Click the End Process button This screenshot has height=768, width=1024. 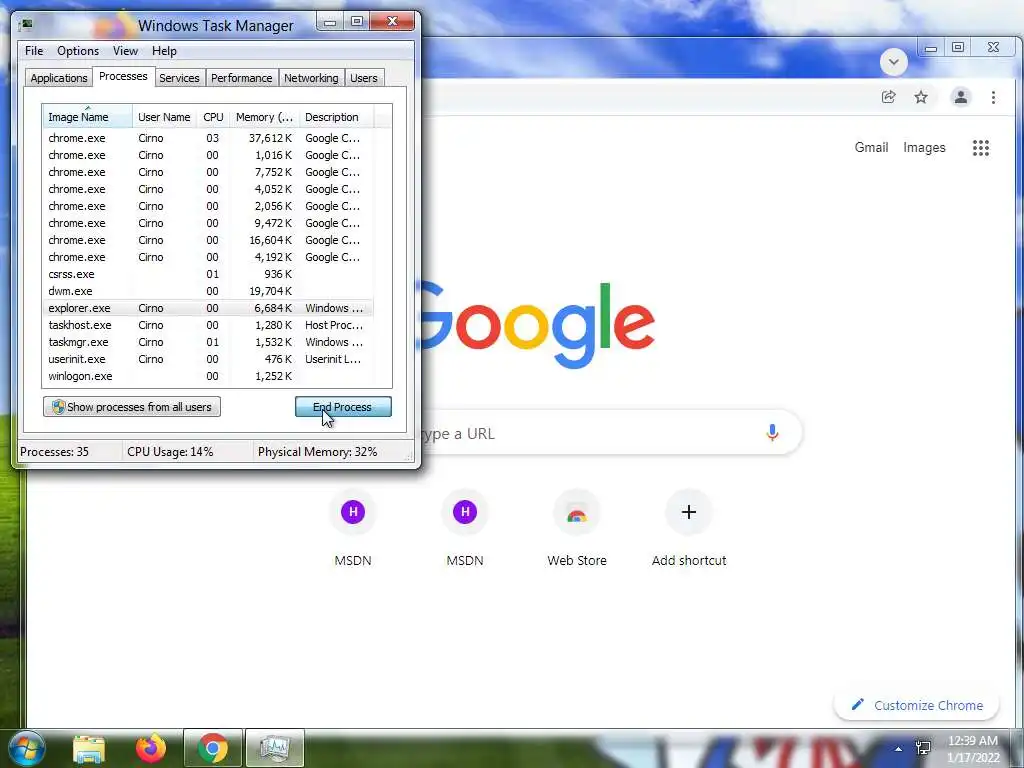coord(343,407)
